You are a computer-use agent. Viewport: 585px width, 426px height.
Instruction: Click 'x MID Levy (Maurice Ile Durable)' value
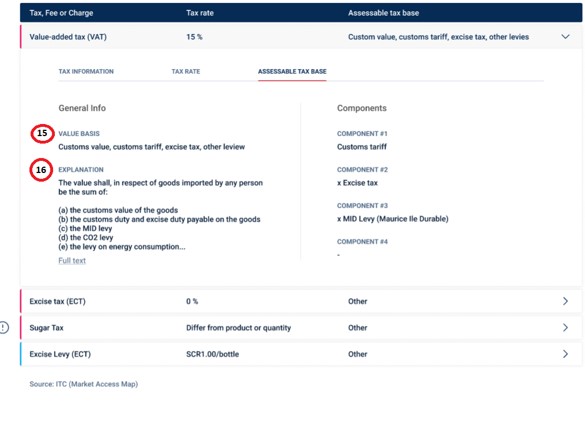click(x=392, y=219)
